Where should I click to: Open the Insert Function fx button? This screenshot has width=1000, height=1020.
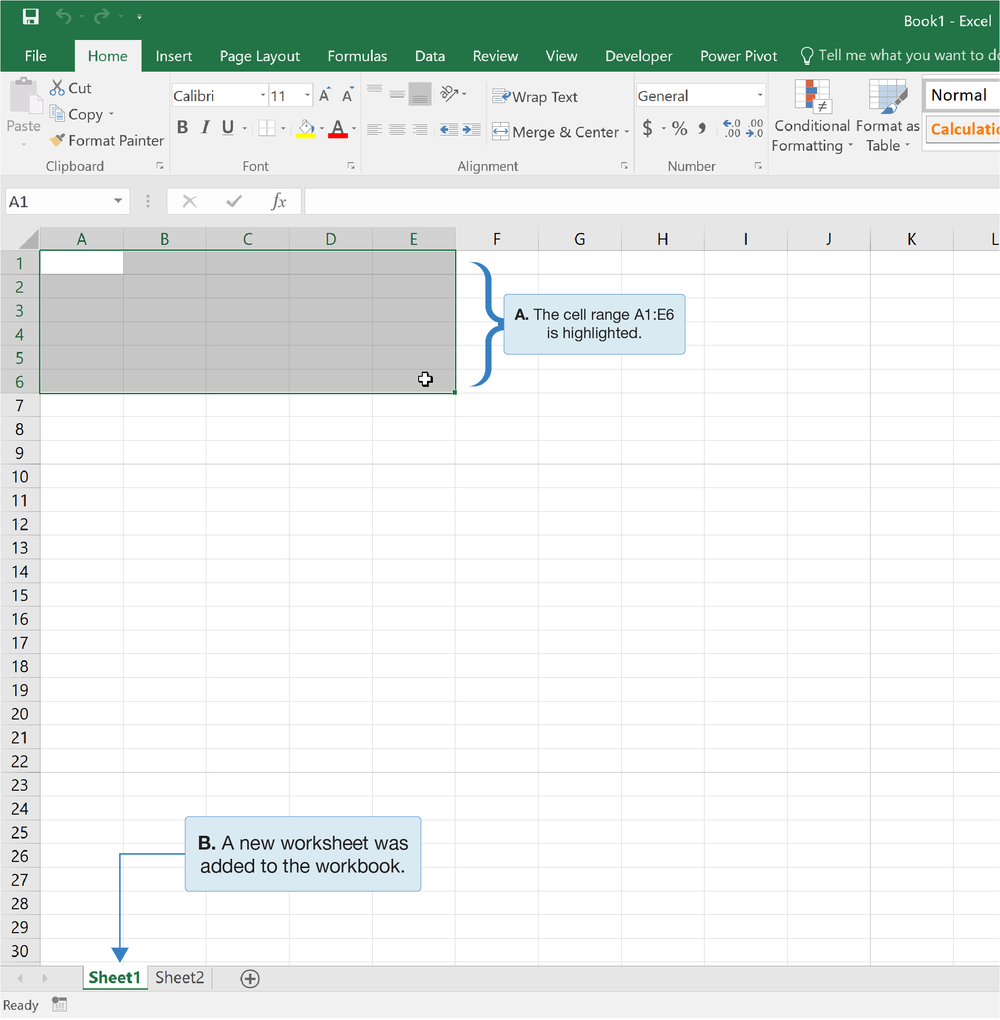(x=278, y=201)
